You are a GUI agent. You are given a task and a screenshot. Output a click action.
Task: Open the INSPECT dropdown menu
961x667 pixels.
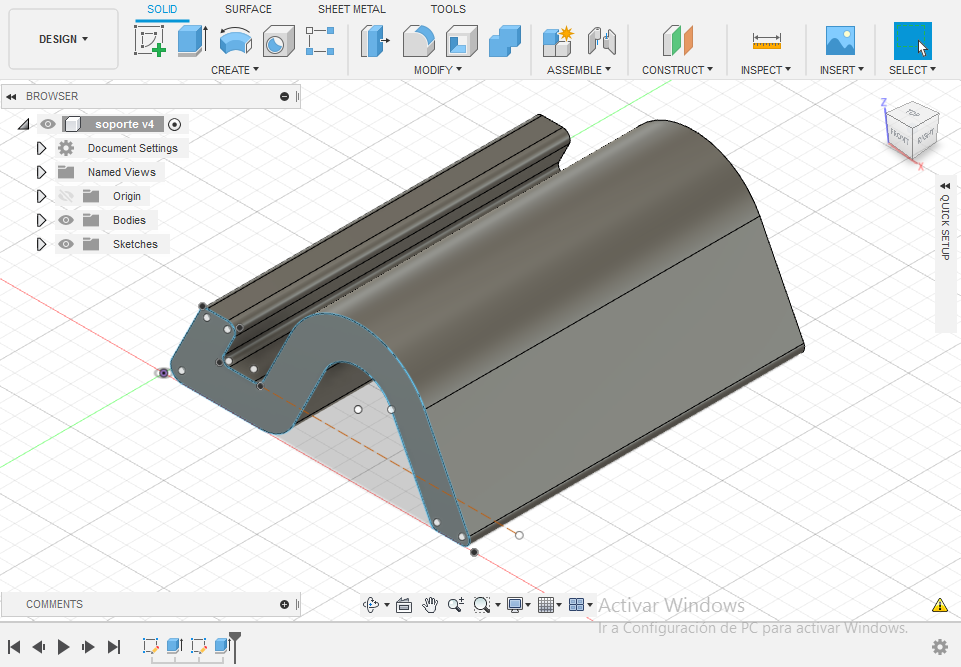click(765, 70)
